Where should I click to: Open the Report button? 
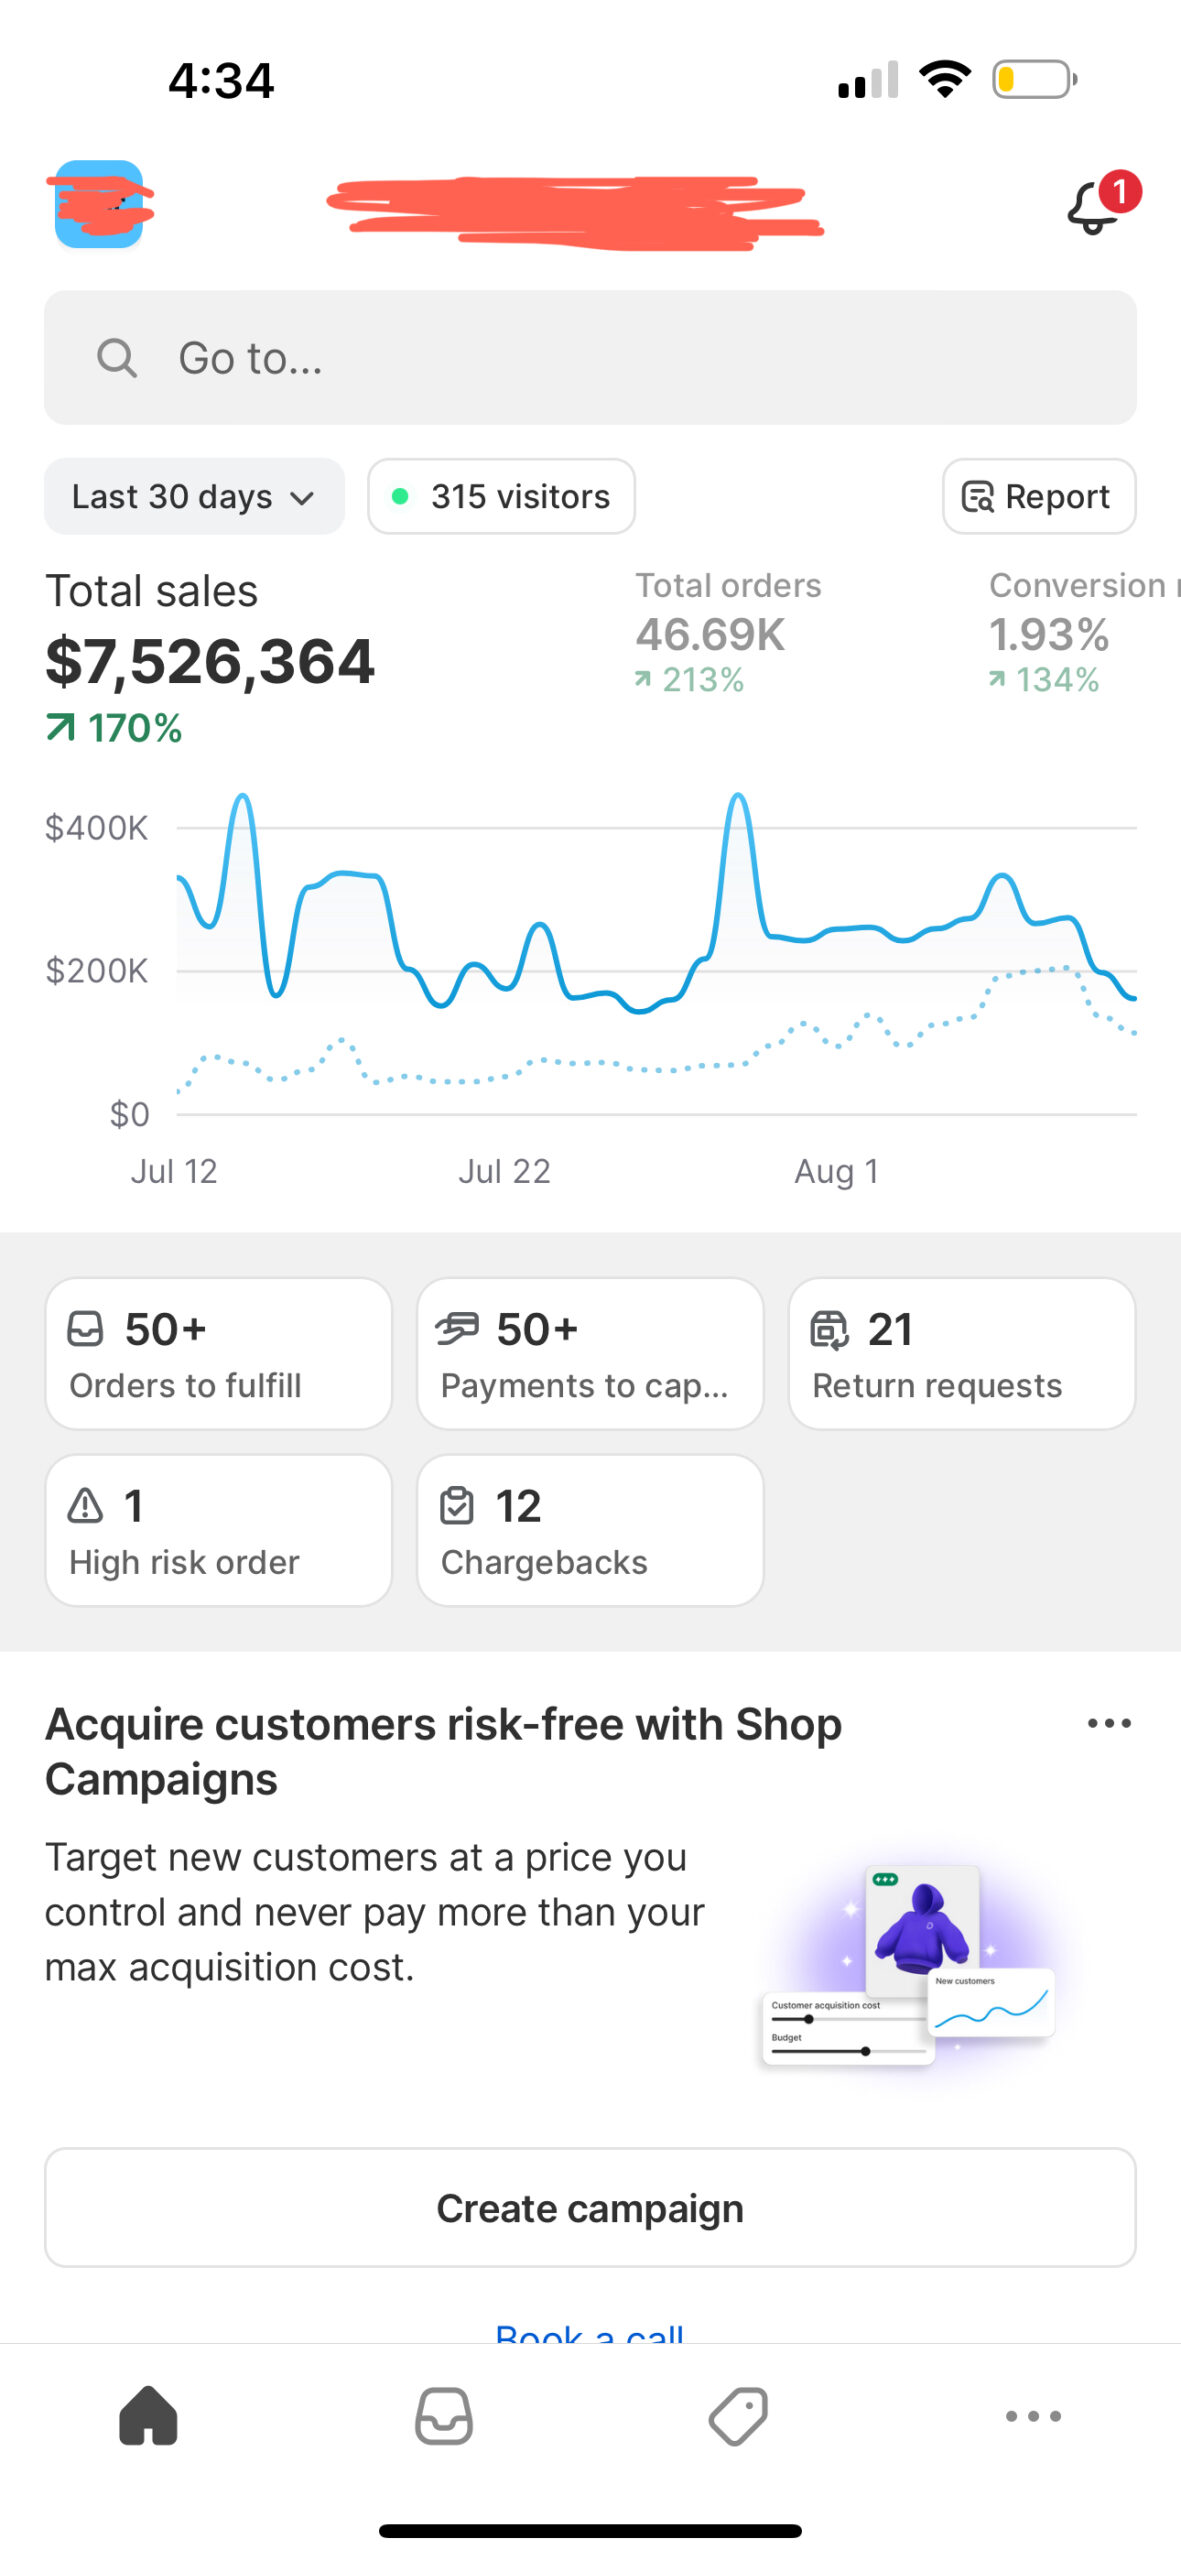(1039, 497)
